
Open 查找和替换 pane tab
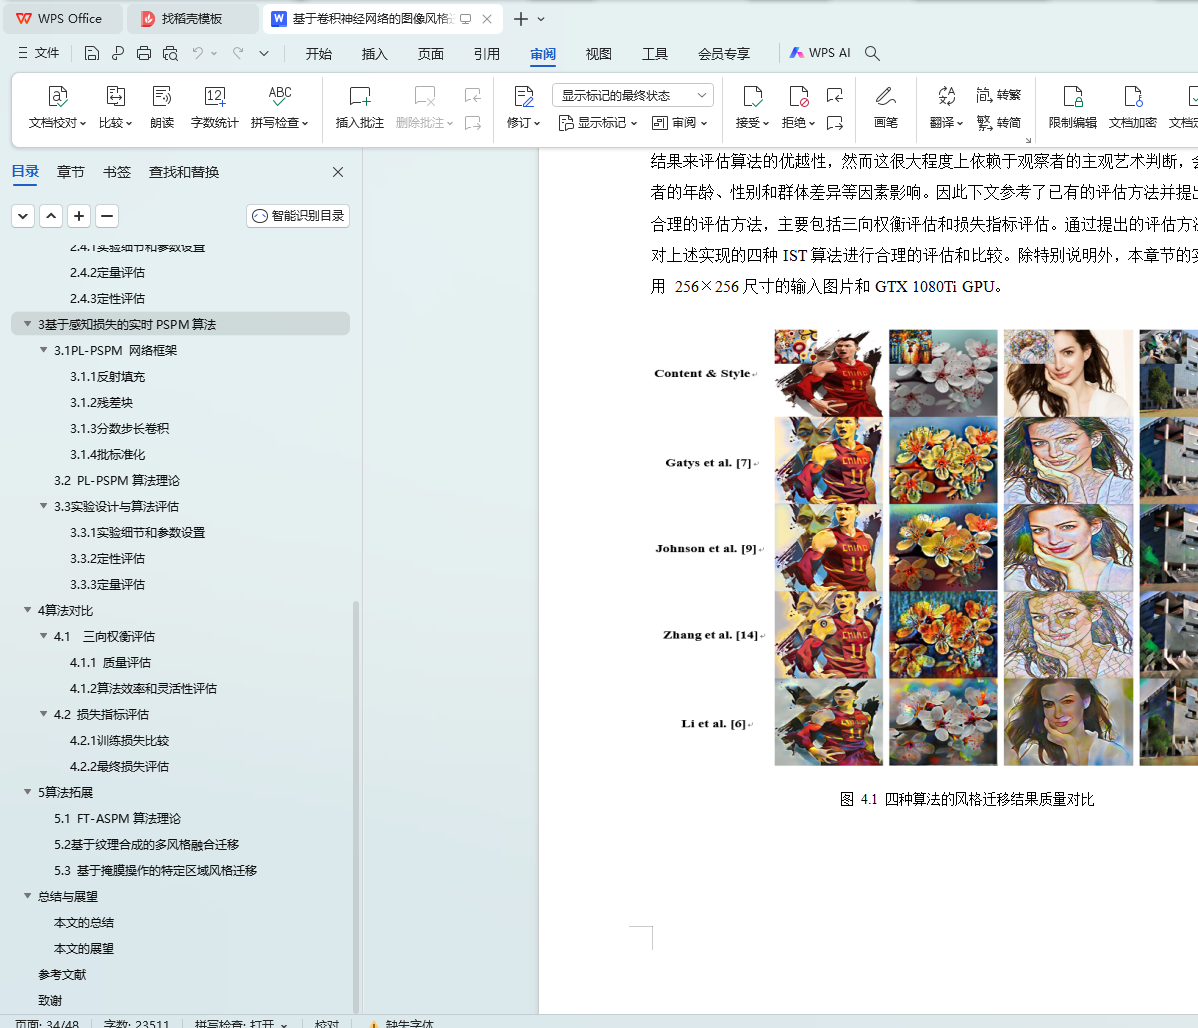coord(184,172)
